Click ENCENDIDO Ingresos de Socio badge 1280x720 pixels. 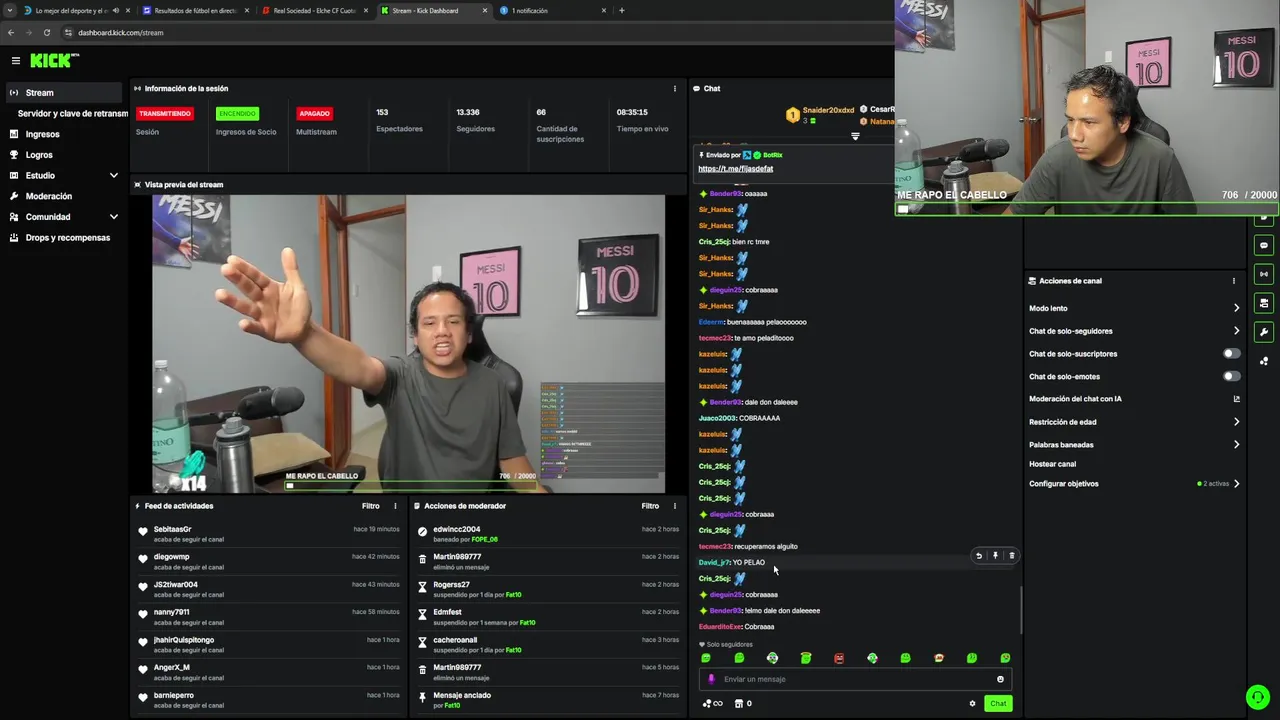coord(237,113)
